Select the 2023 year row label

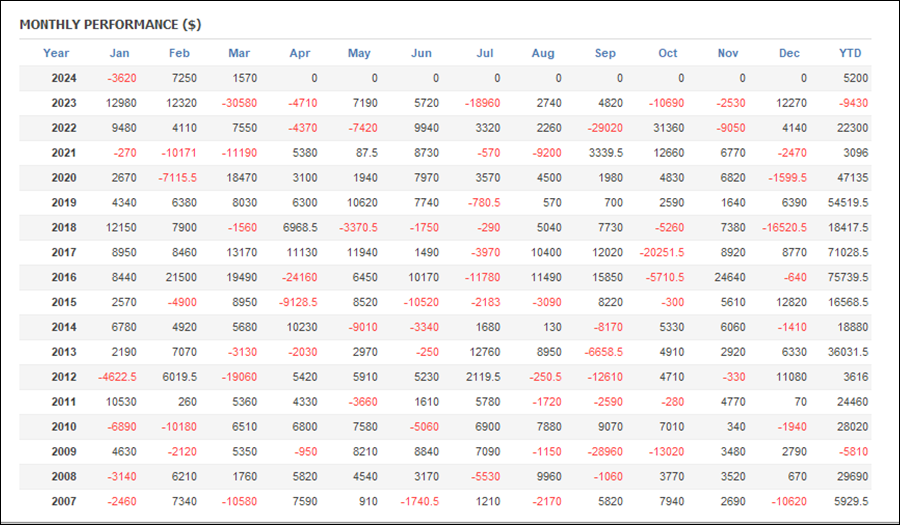(64, 103)
